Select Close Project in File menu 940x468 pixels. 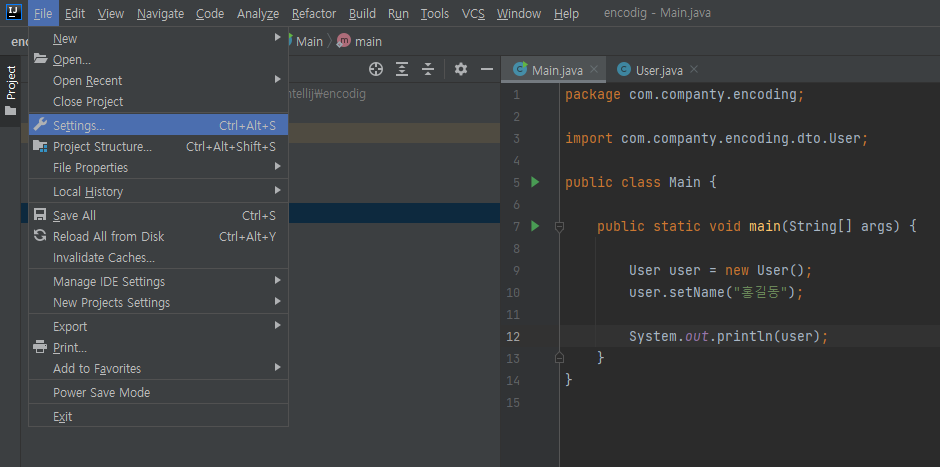point(158,101)
